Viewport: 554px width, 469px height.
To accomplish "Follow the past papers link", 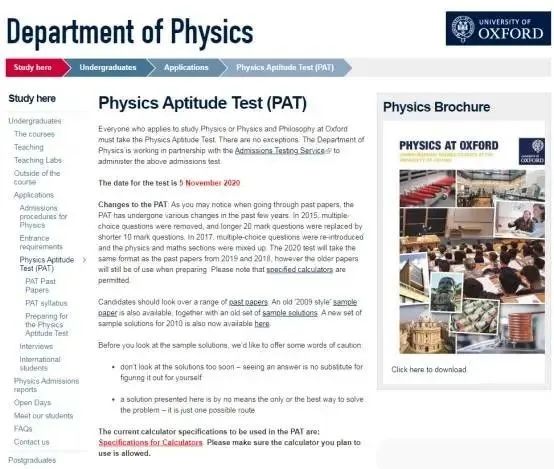I will [x=248, y=302].
